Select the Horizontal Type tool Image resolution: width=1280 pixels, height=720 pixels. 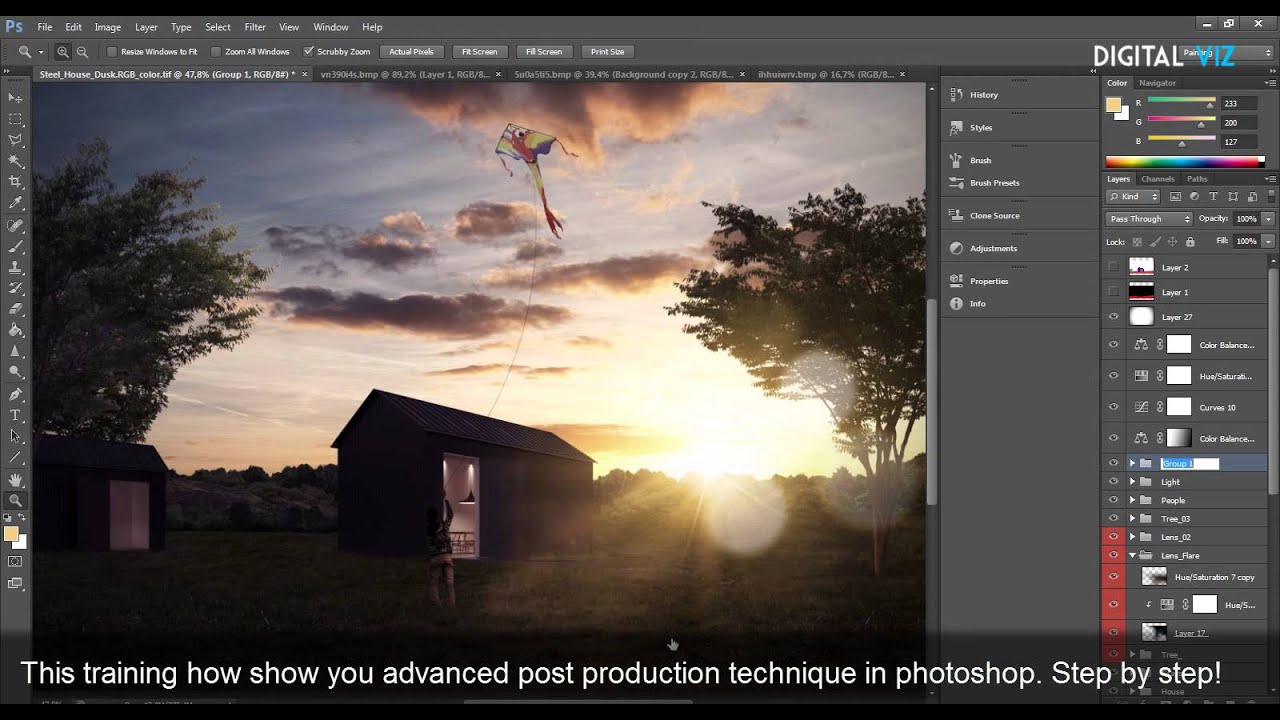[15, 414]
